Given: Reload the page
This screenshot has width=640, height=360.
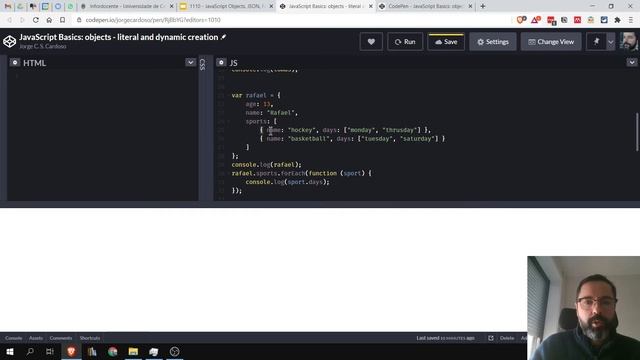Looking at the screenshot, I should pos(36,20).
